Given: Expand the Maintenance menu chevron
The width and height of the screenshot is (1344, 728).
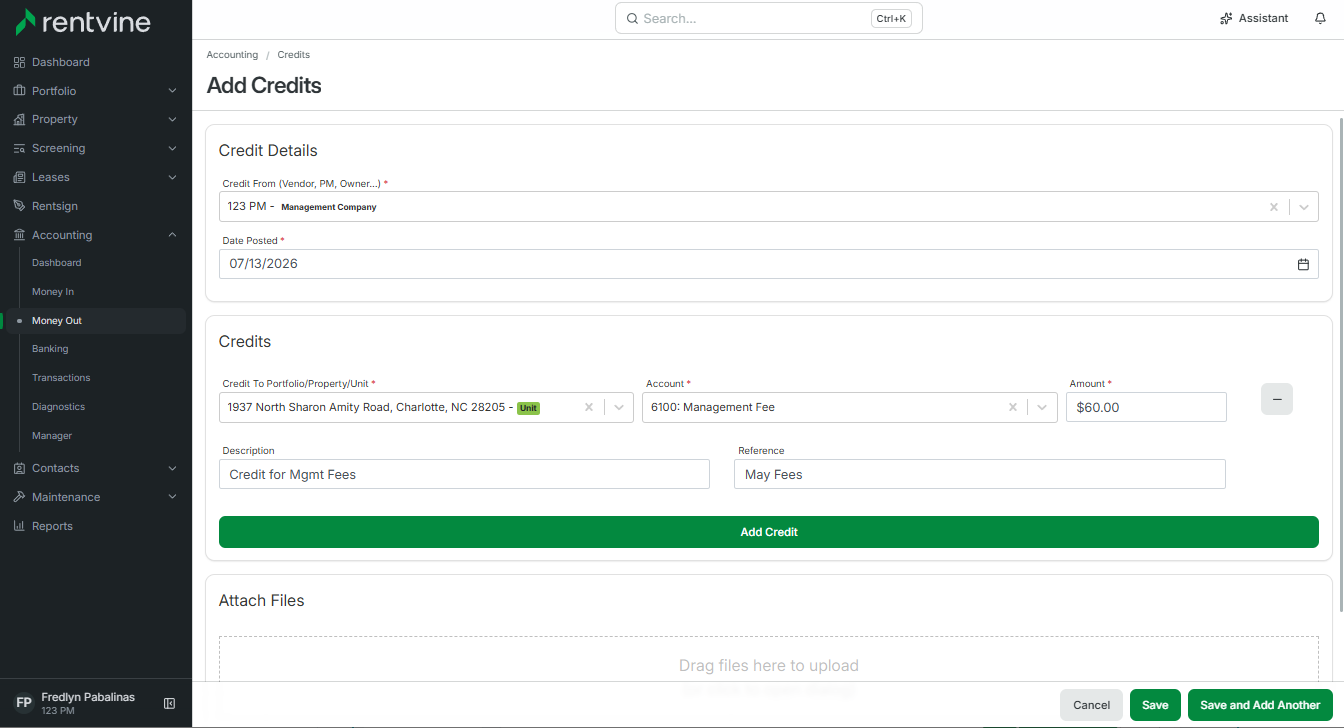Looking at the screenshot, I should coord(172,497).
